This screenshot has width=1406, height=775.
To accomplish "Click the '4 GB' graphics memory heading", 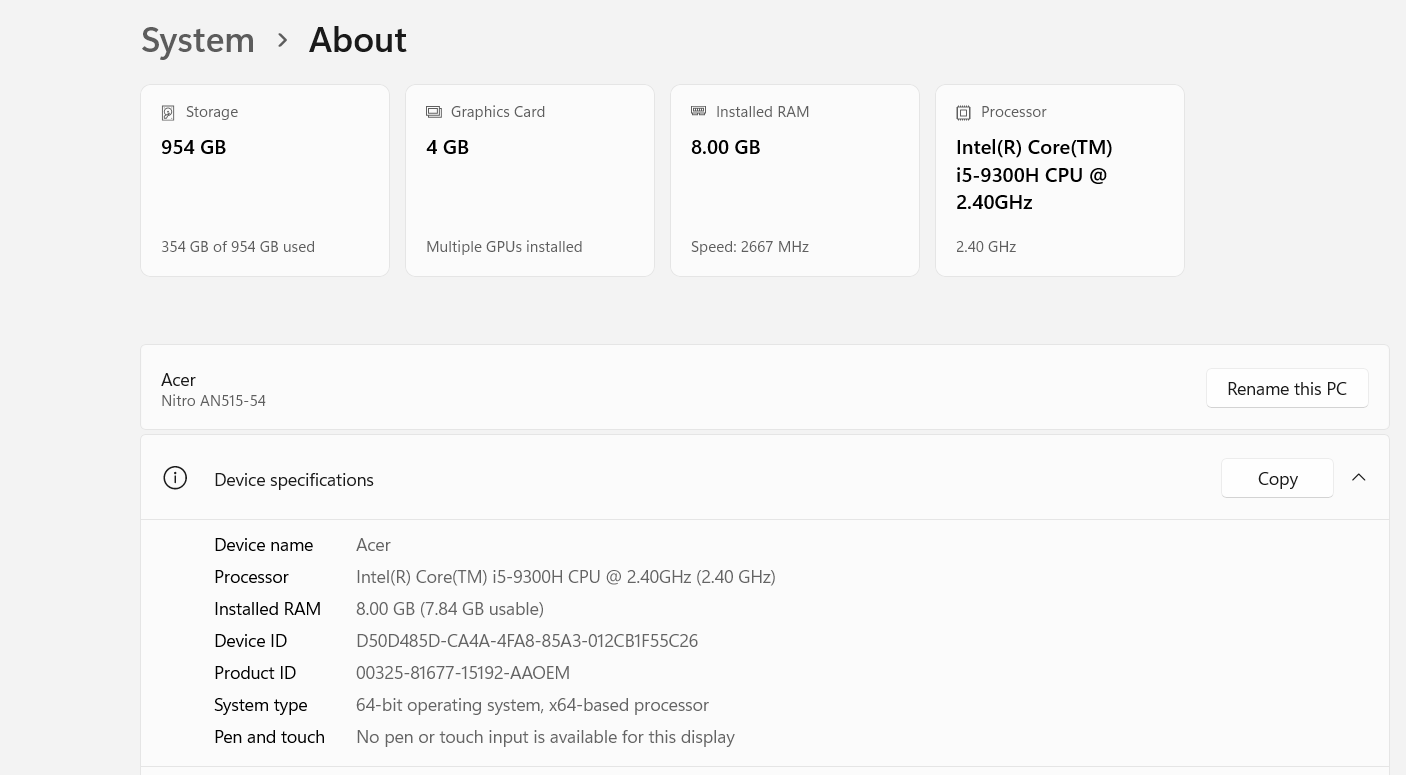I will pyautogui.click(x=447, y=147).
